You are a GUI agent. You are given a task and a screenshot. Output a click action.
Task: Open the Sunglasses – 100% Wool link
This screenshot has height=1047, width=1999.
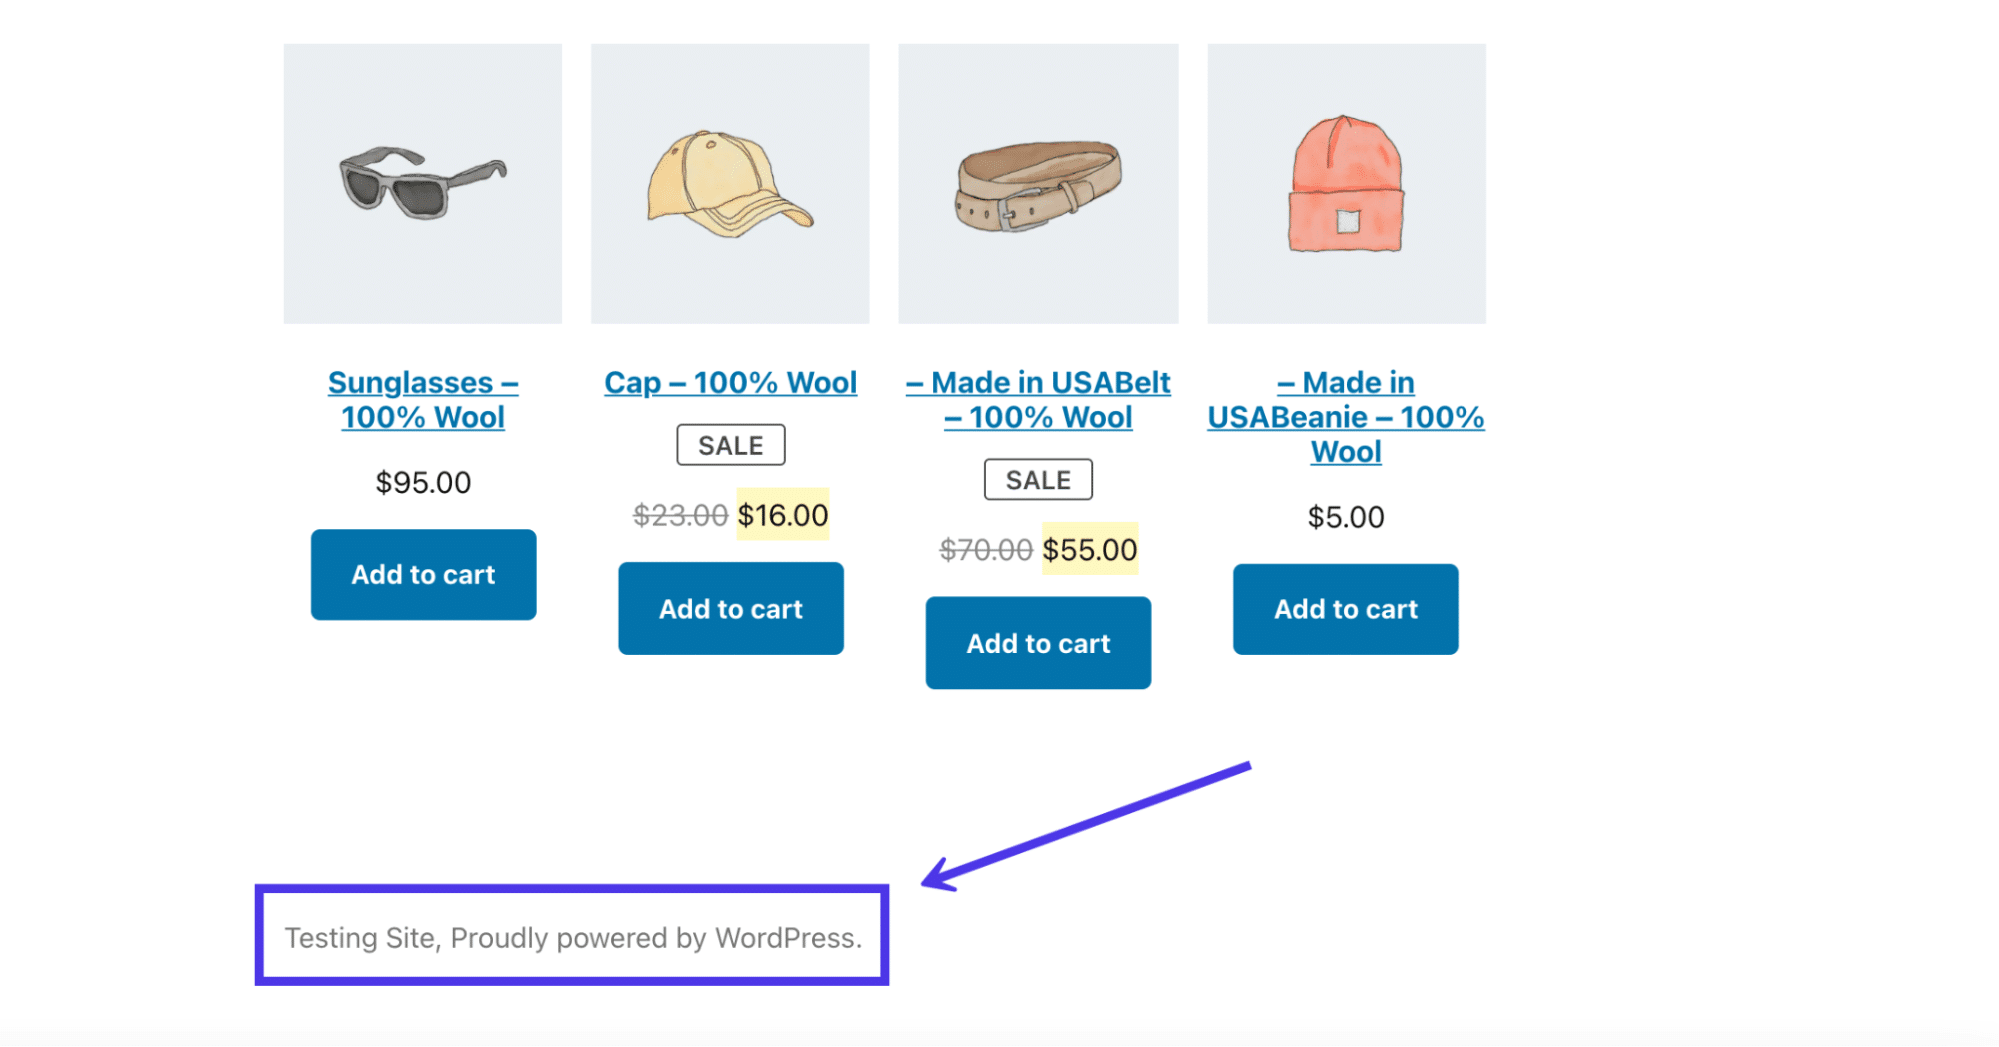click(423, 400)
